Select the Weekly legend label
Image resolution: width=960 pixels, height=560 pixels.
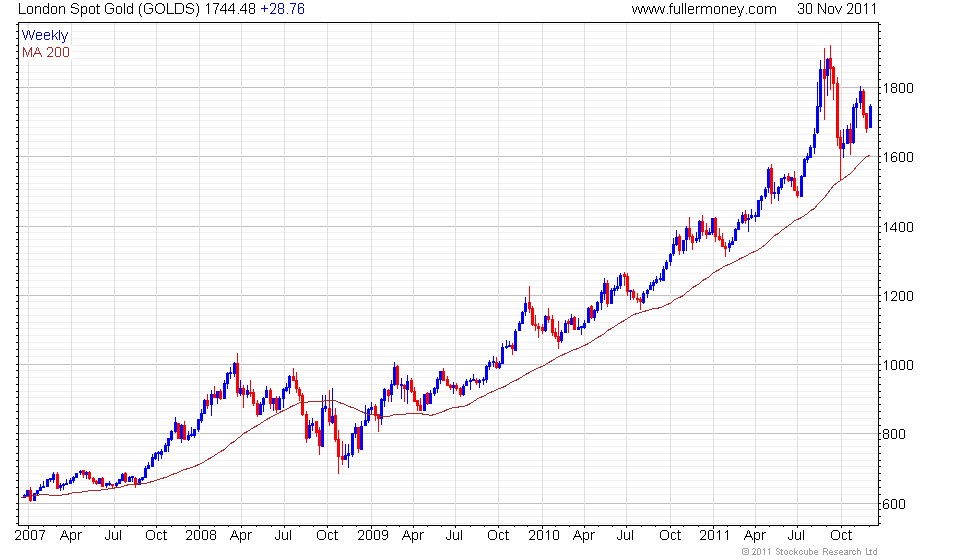point(45,35)
